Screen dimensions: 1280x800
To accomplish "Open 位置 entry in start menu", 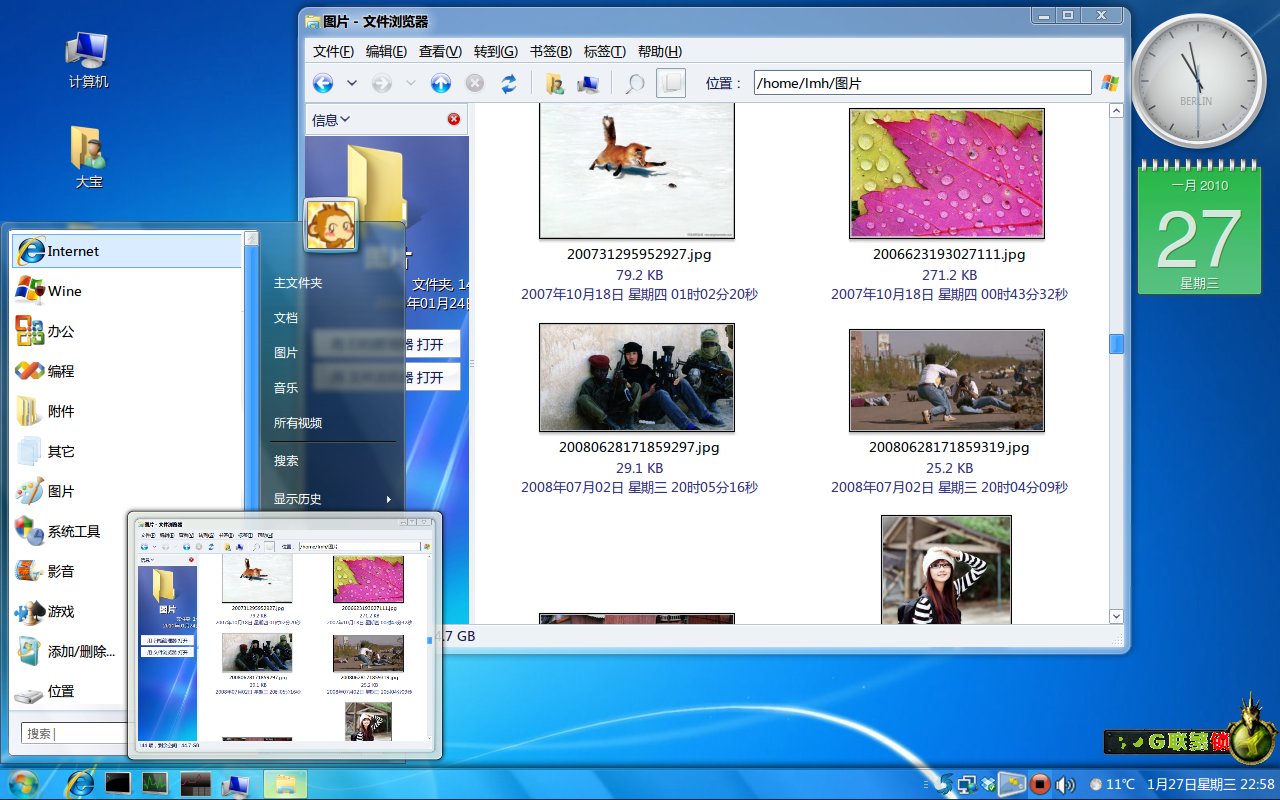I will click(x=72, y=691).
